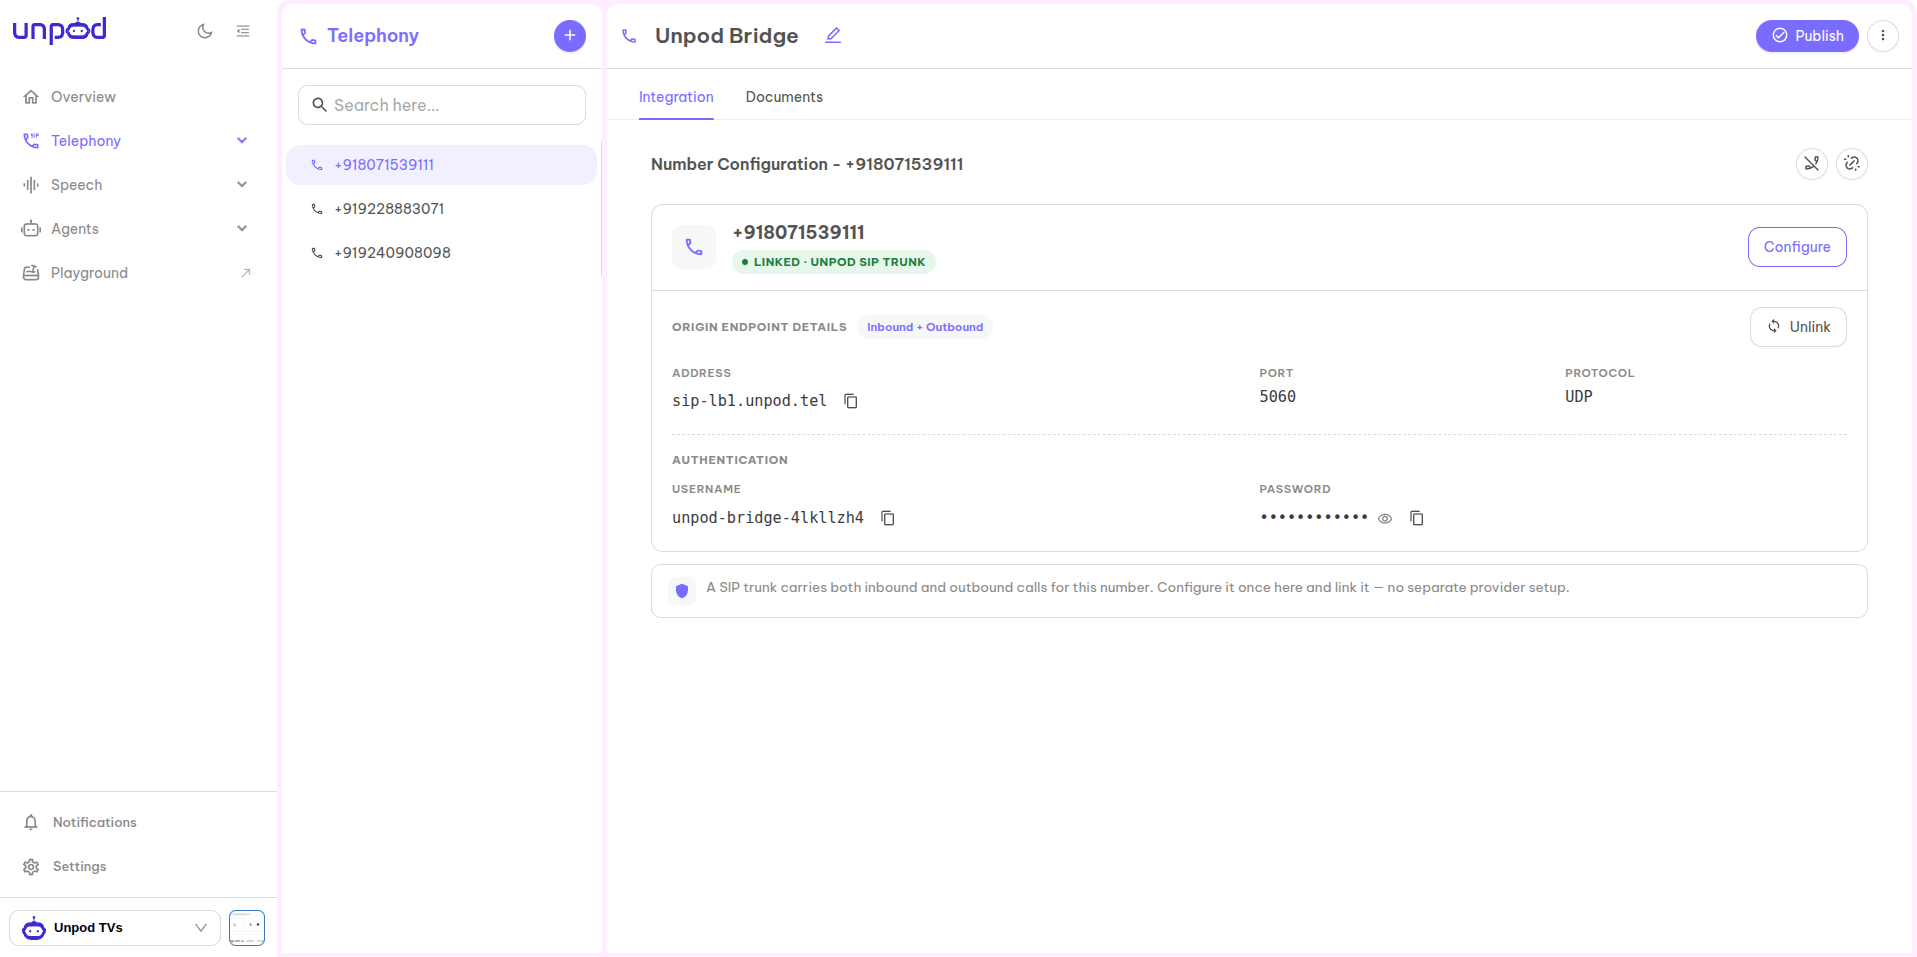
Task: Click the unpod logo
Action: tap(59, 30)
